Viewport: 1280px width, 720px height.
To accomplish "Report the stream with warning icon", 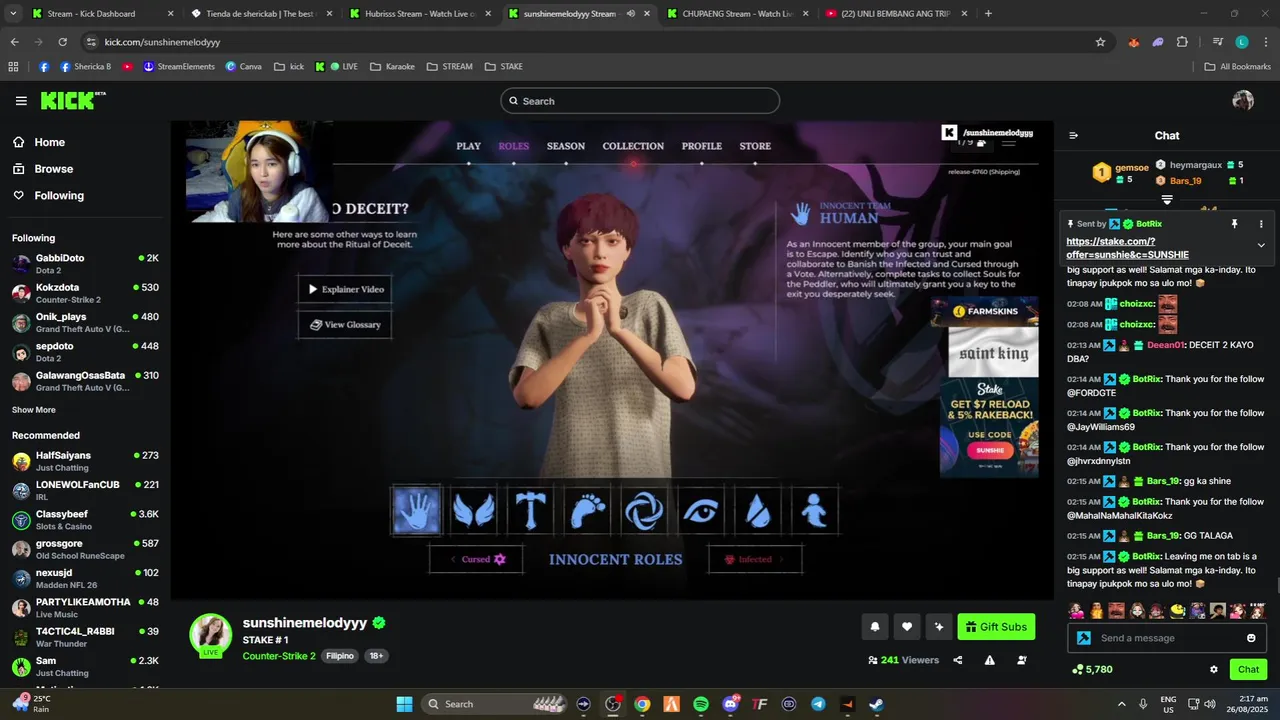I will [990, 660].
